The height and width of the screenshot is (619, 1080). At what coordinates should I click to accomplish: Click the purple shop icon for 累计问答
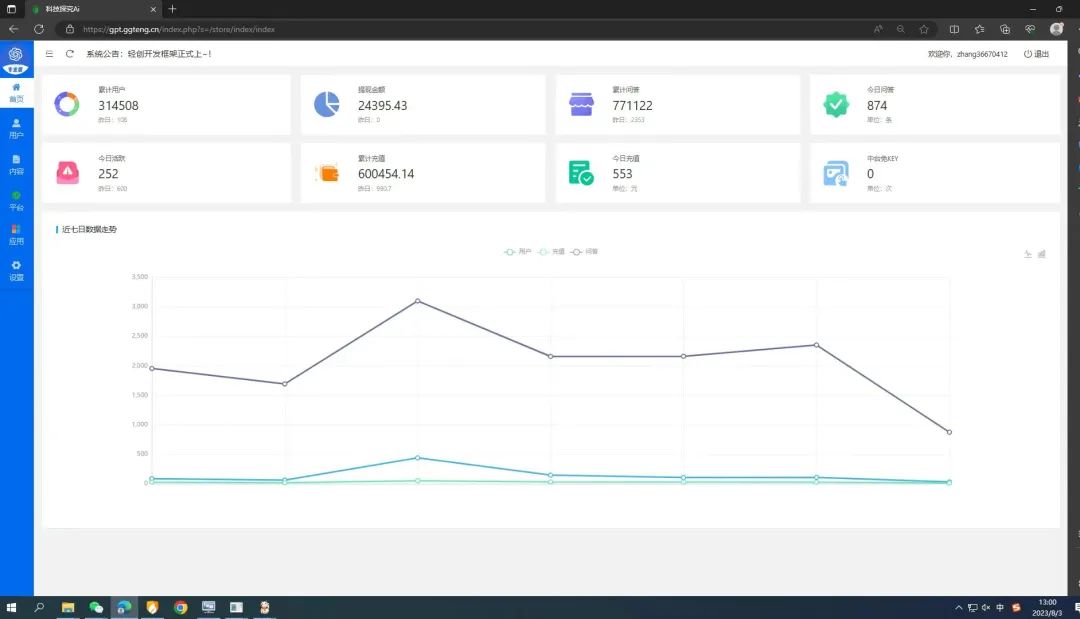click(581, 104)
